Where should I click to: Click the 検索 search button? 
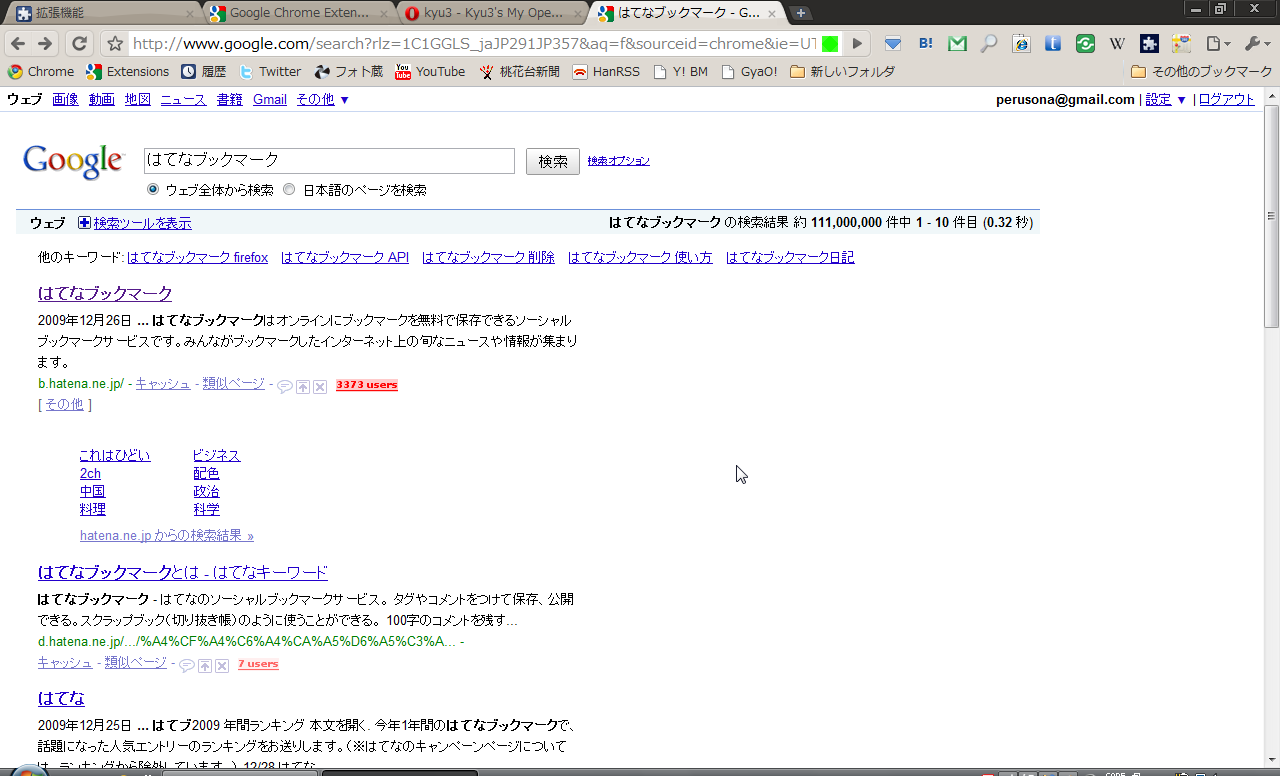pos(553,161)
